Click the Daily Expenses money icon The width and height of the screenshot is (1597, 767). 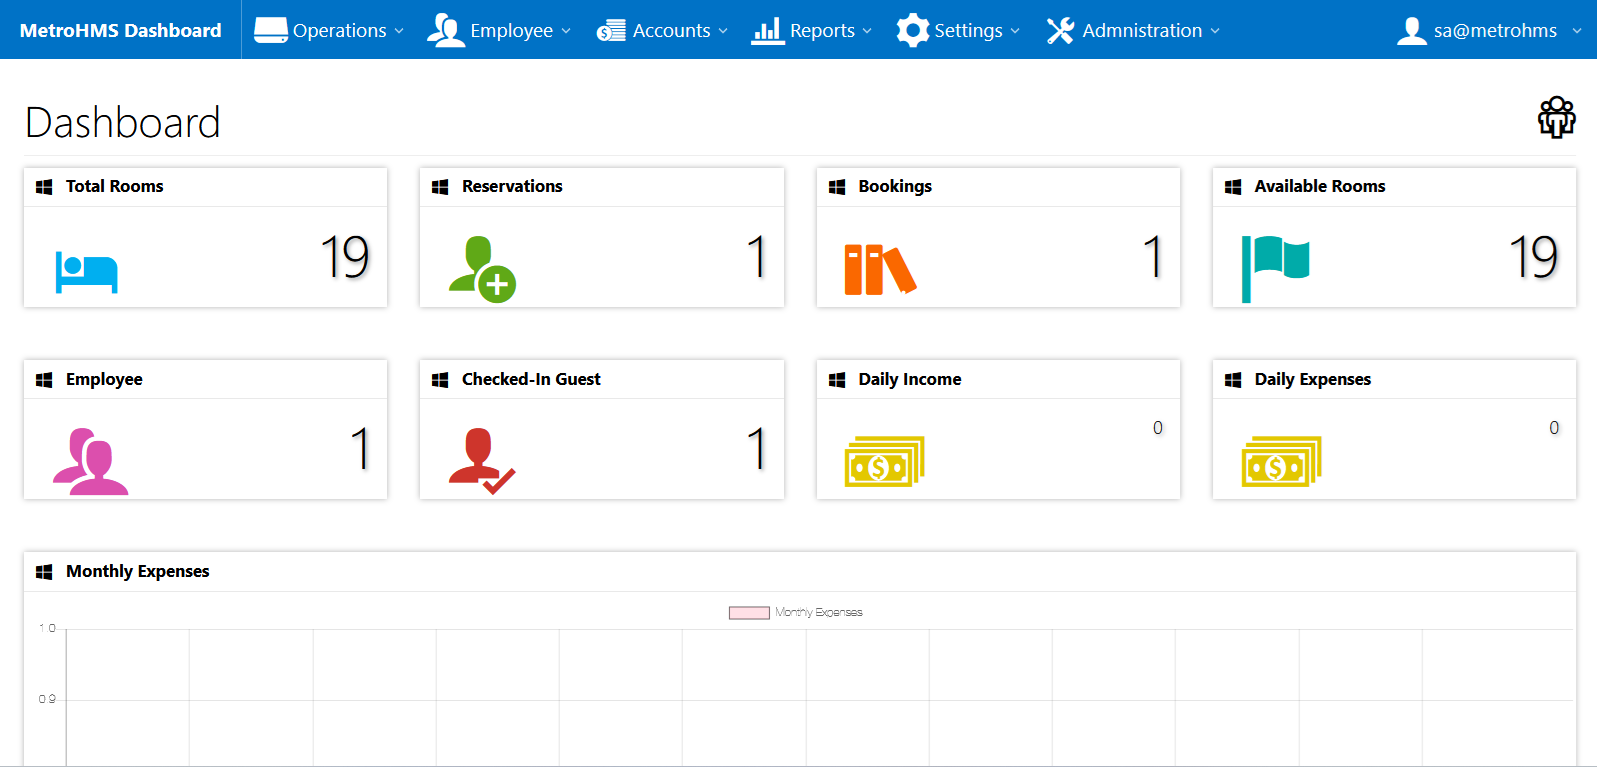click(x=1281, y=461)
